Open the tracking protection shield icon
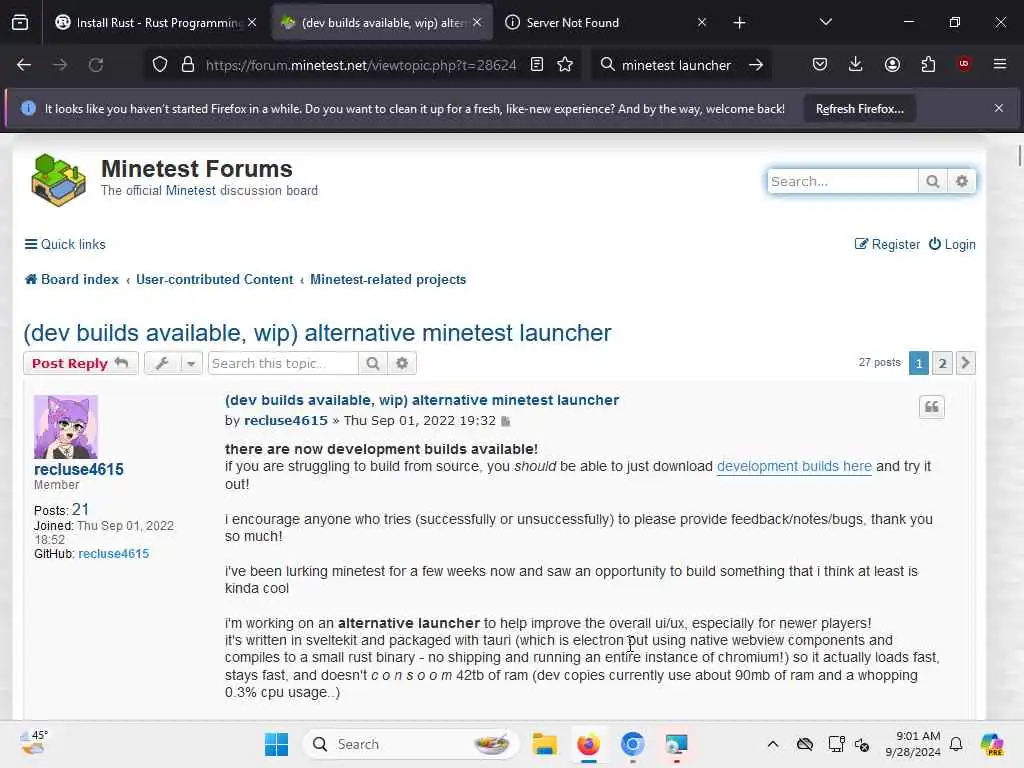The height and width of the screenshot is (768, 1024). coord(160,65)
